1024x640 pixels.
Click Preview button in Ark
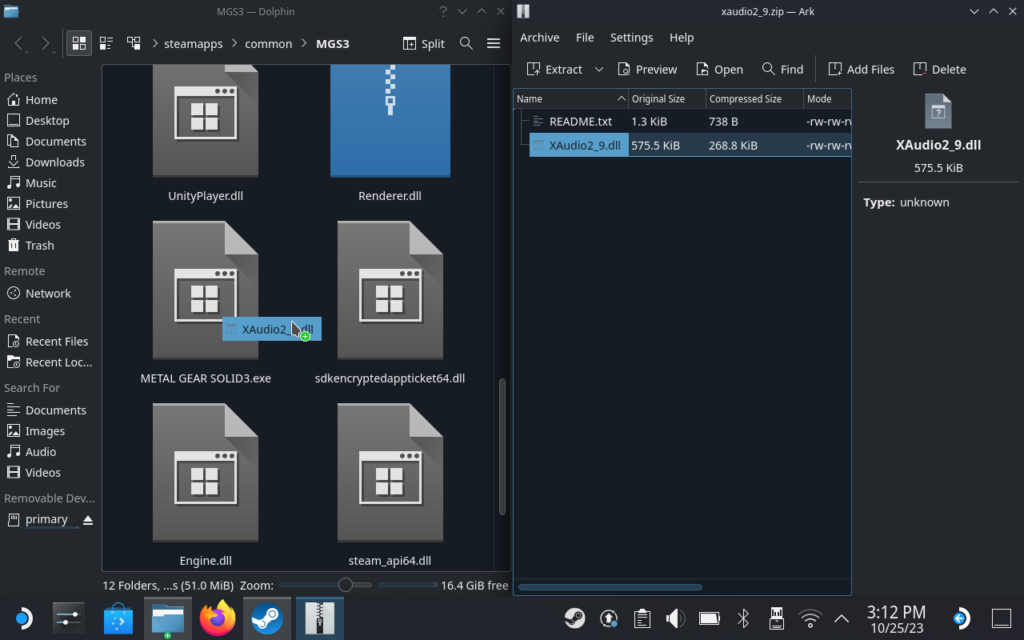click(647, 69)
